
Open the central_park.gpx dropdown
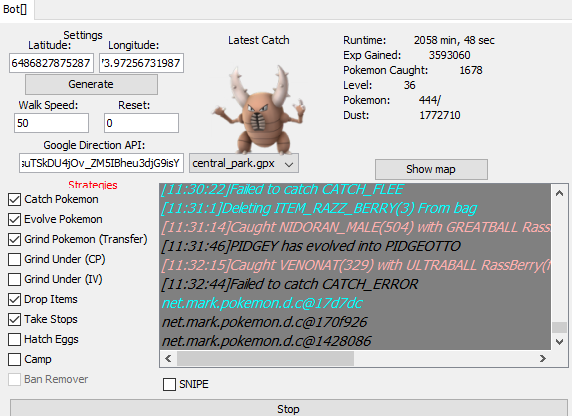click(x=244, y=163)
